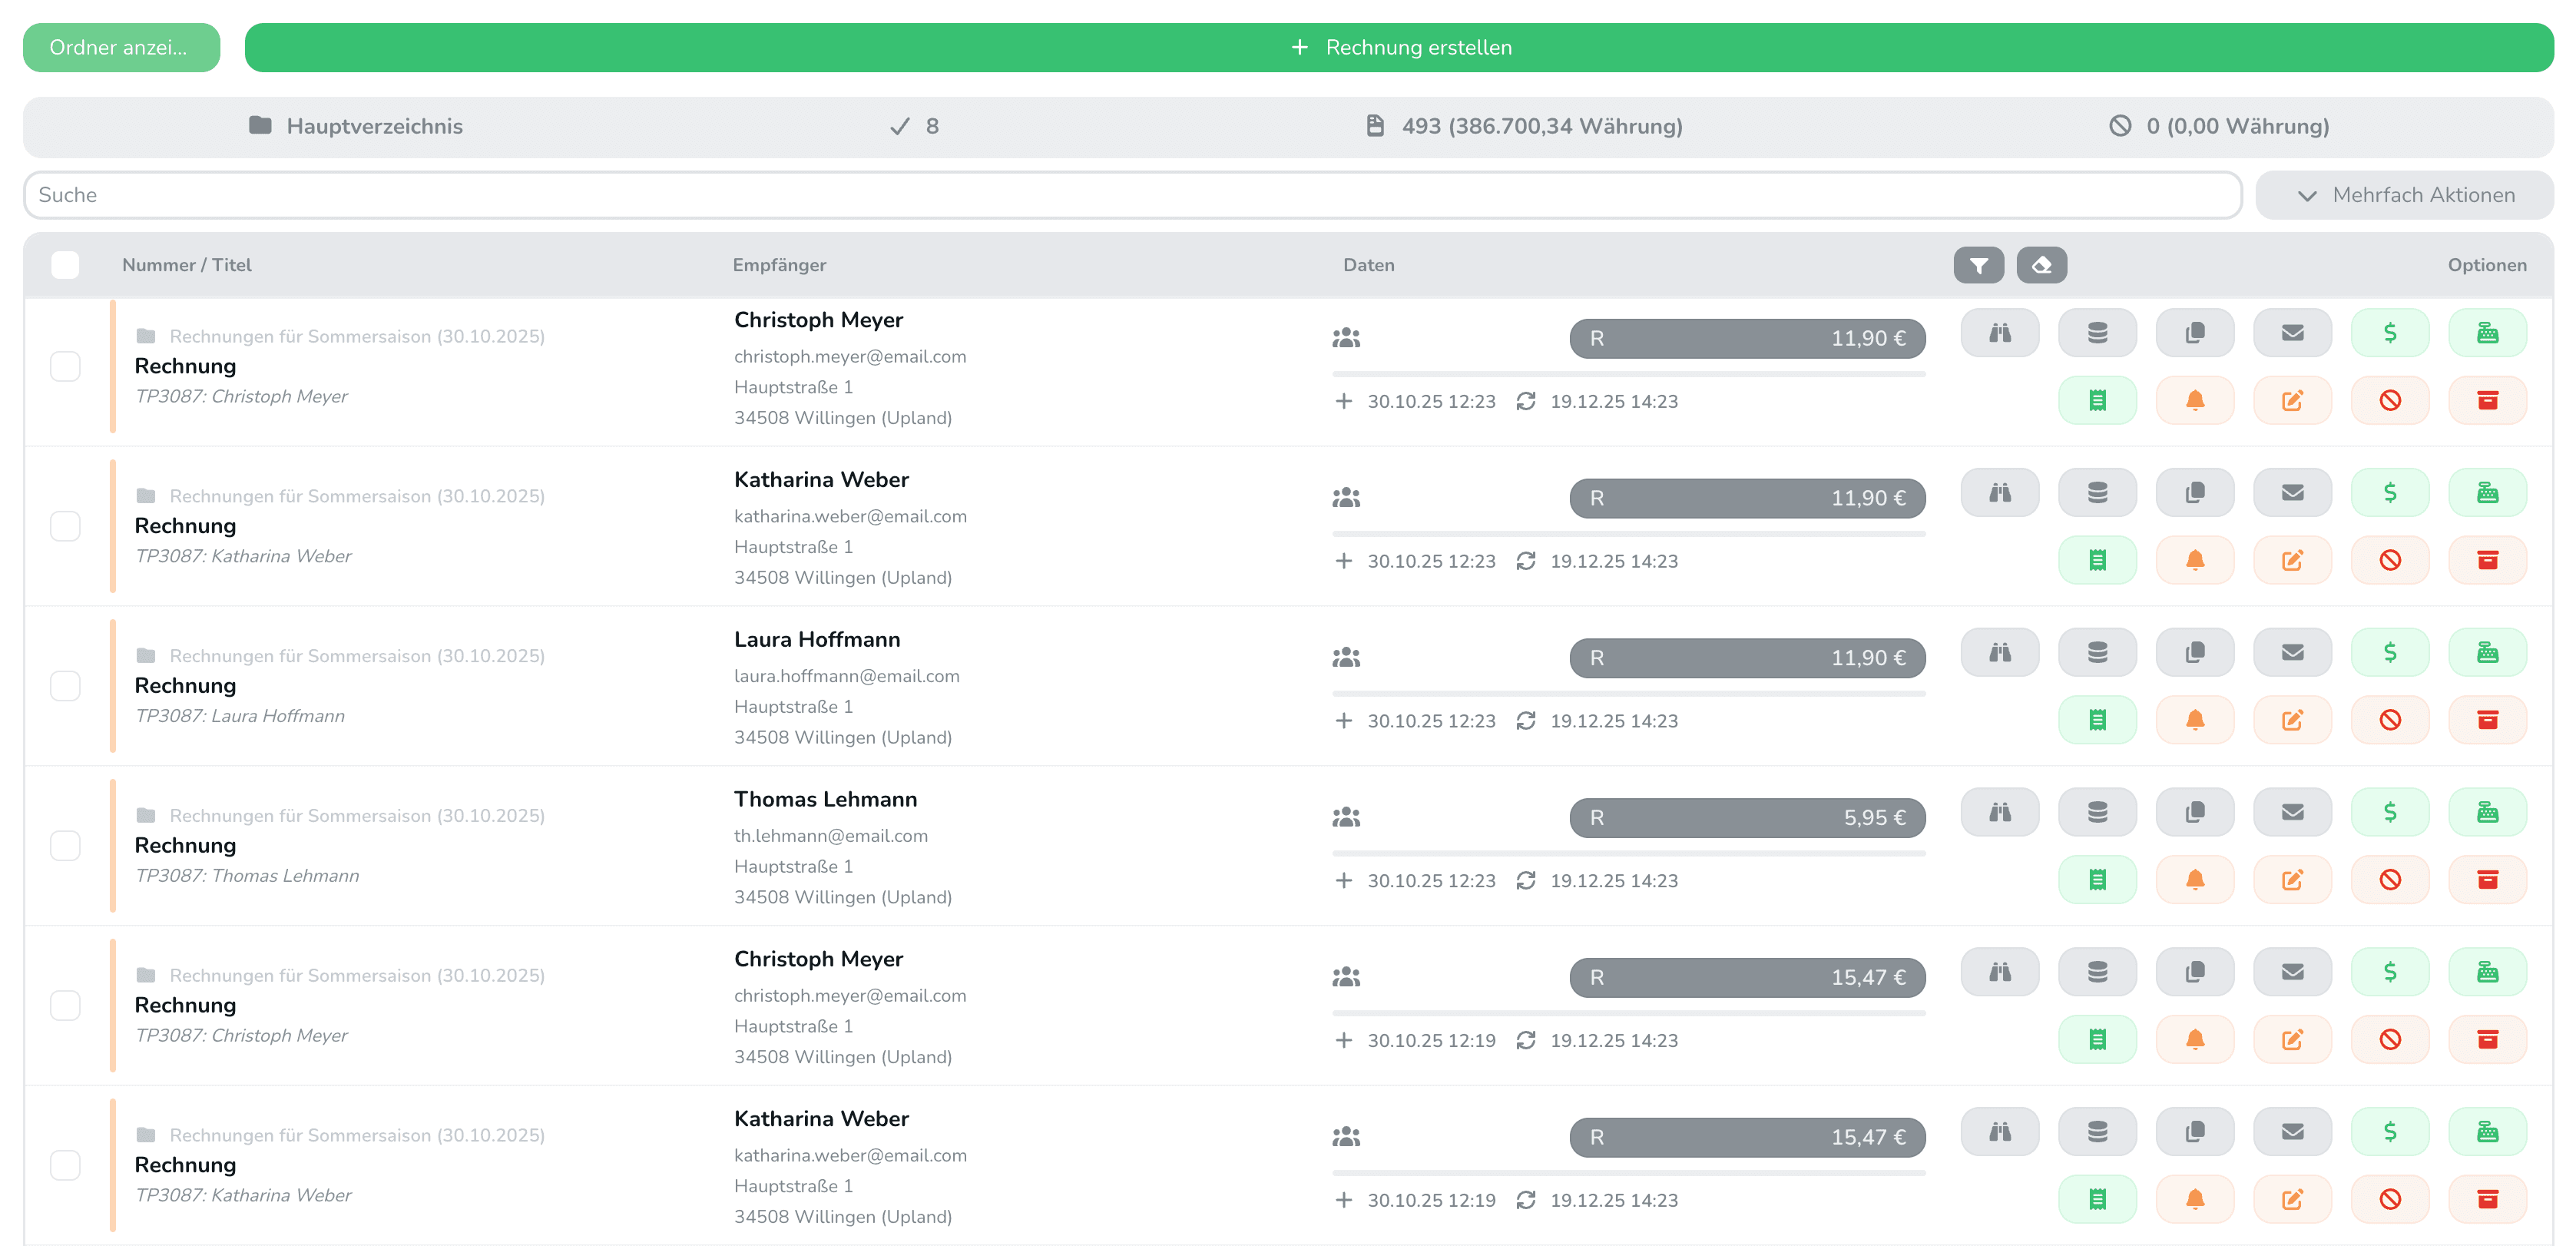Select the copy icon for Thomas Lehmann's invoice
This screenshot has width=2576, height=1246.
tap(2194, 811)
